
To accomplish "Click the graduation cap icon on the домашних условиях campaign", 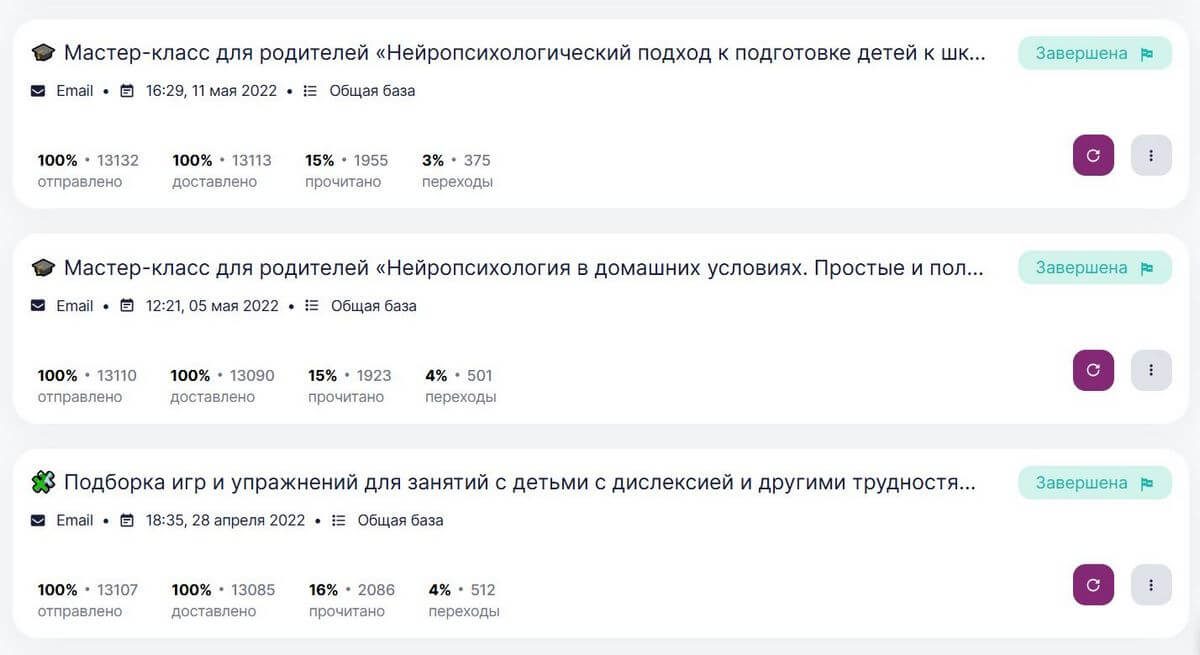I will click(43, 268).
